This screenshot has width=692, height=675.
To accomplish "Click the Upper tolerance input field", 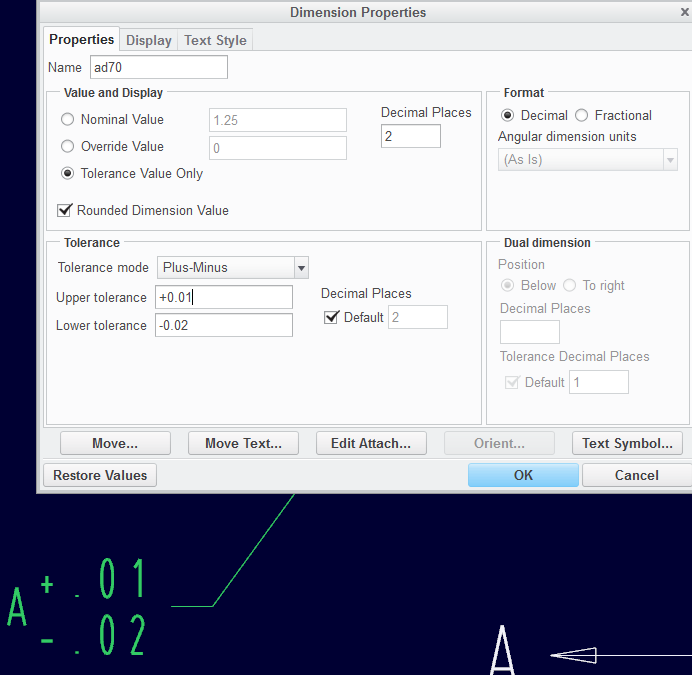I will [224, 297].
